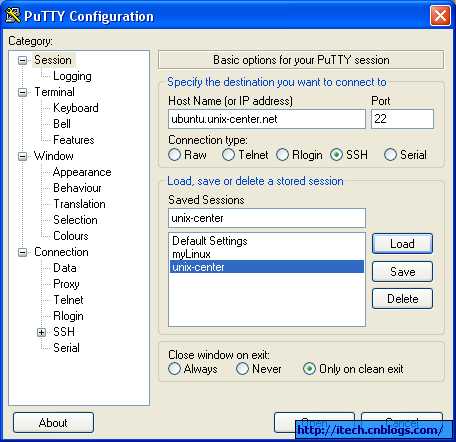This screenshot has height=442, width=456.
Task: Open the SSH category in tree
Action: [x=64, y=332]
